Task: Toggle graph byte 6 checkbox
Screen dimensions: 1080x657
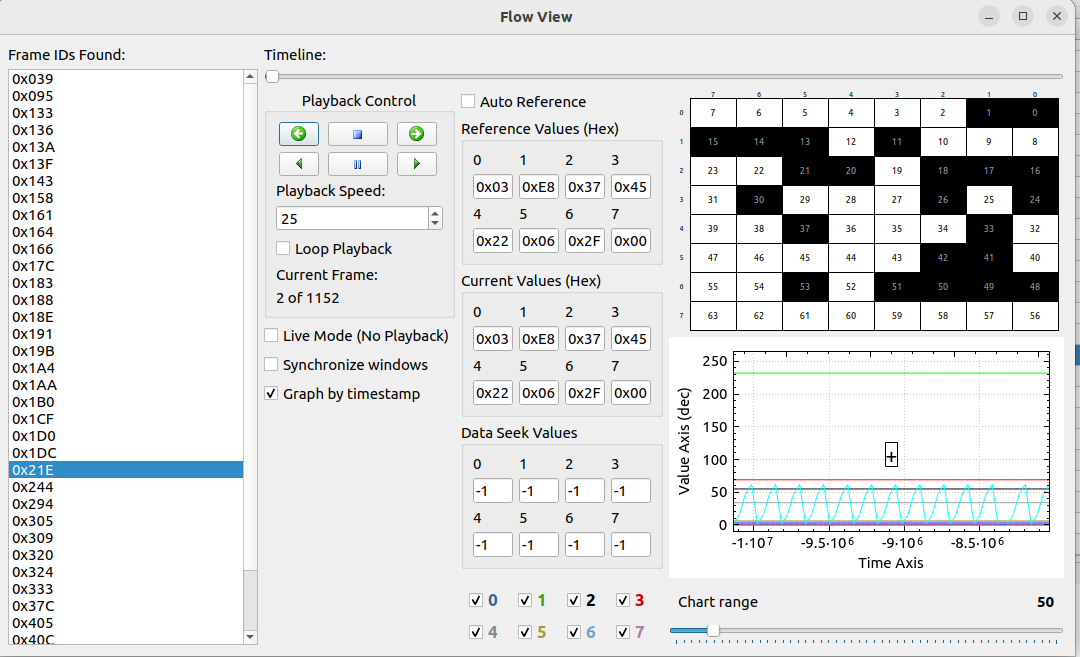Action: coord(573,632)
